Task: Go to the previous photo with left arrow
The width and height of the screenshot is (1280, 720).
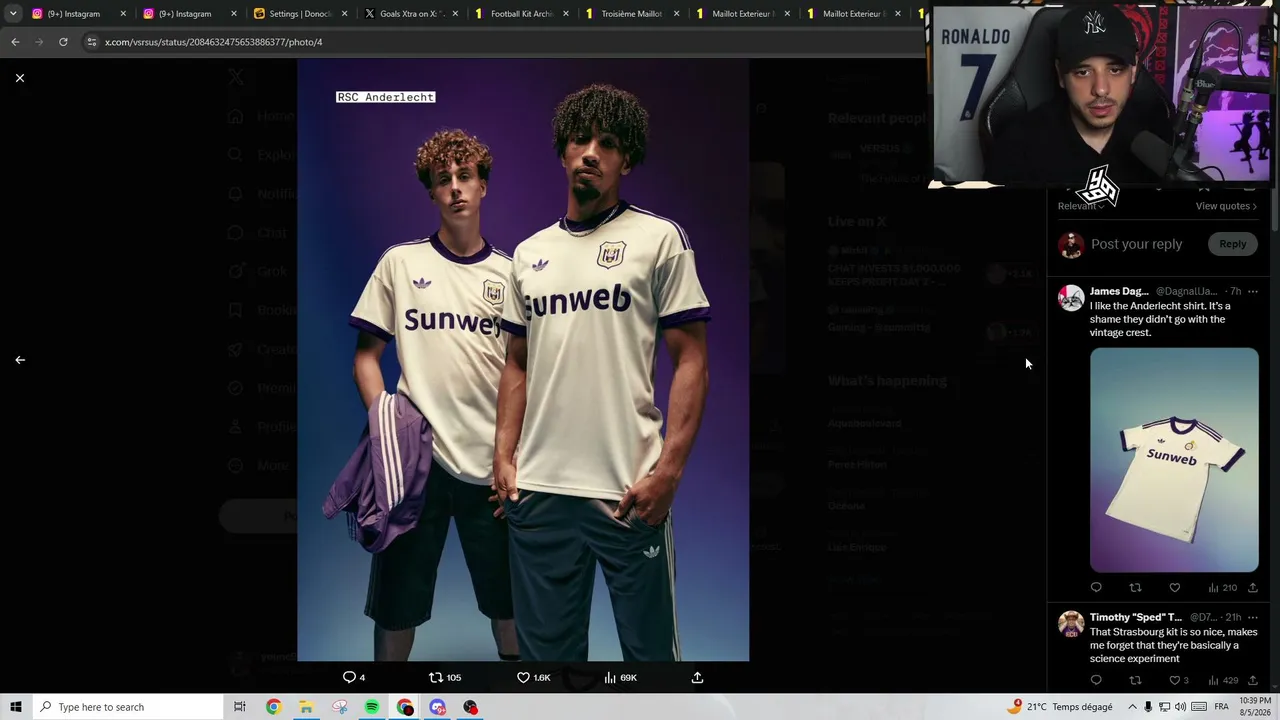Action: 20,360
